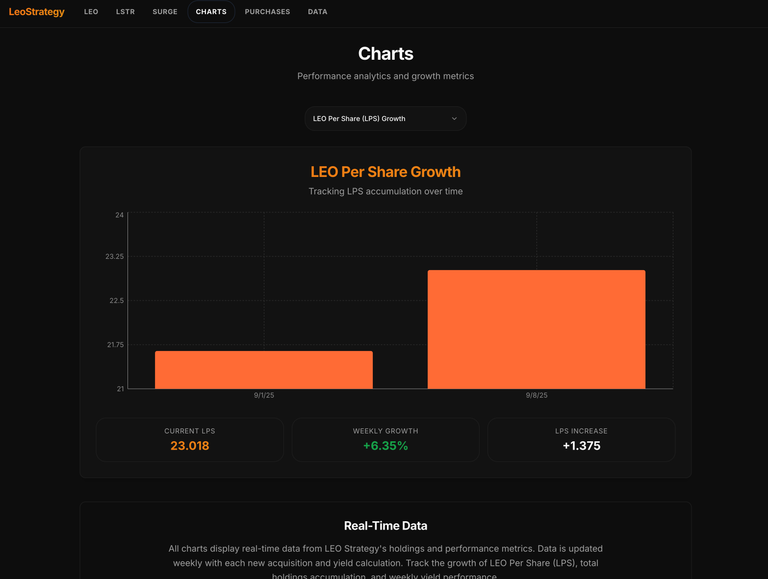Click the WEEKLY GROWTH label
The image size is (768, 579).
(385, 431)
